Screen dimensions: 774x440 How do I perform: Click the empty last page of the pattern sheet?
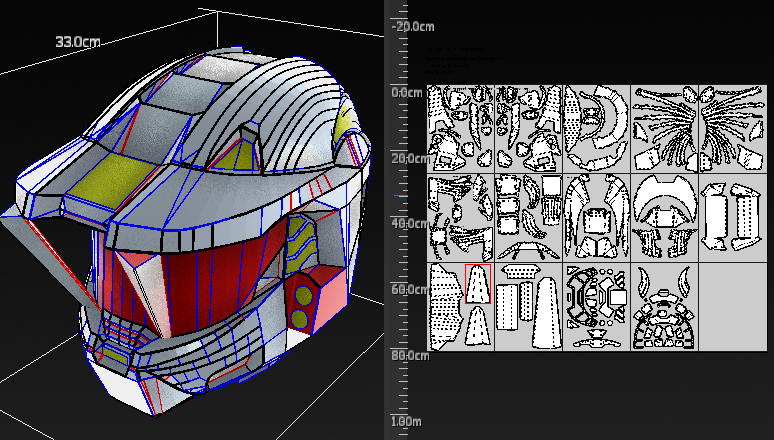(x=733, y=307)
